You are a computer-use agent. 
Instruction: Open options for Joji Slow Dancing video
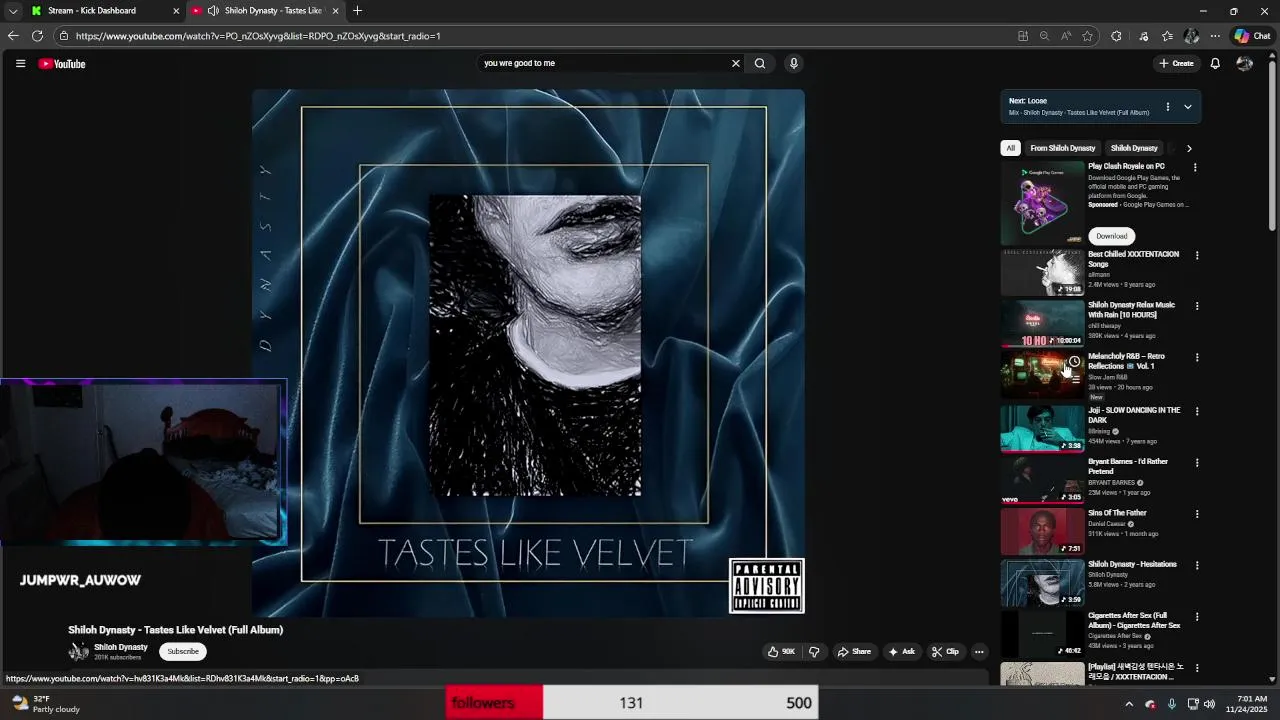point(1196,411)
